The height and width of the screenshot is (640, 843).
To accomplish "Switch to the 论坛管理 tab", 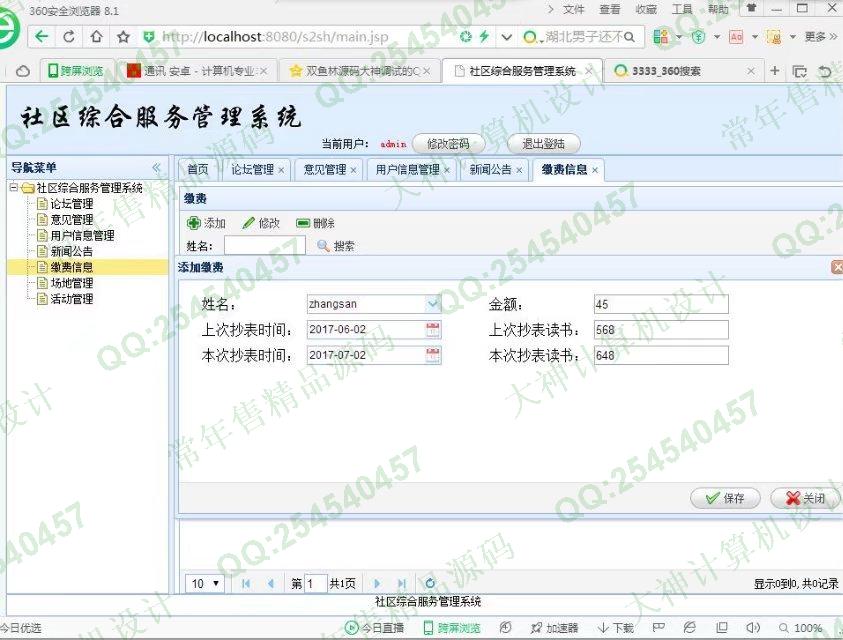I will (x=253, y=169).
